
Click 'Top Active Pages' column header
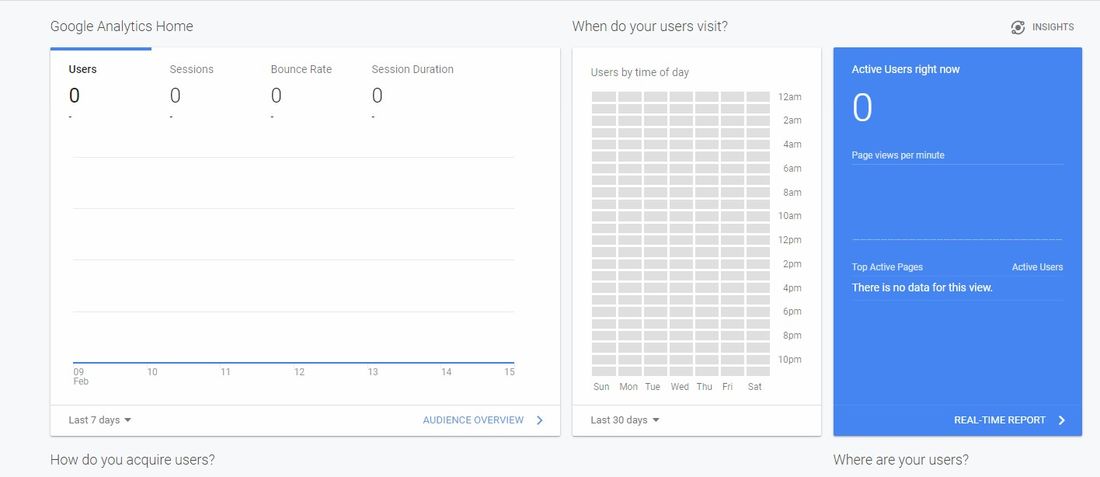887,267
